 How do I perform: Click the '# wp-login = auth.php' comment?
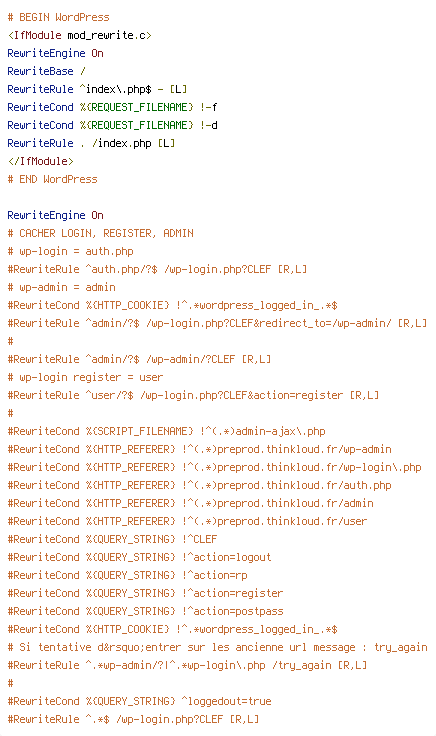point(70,251)
